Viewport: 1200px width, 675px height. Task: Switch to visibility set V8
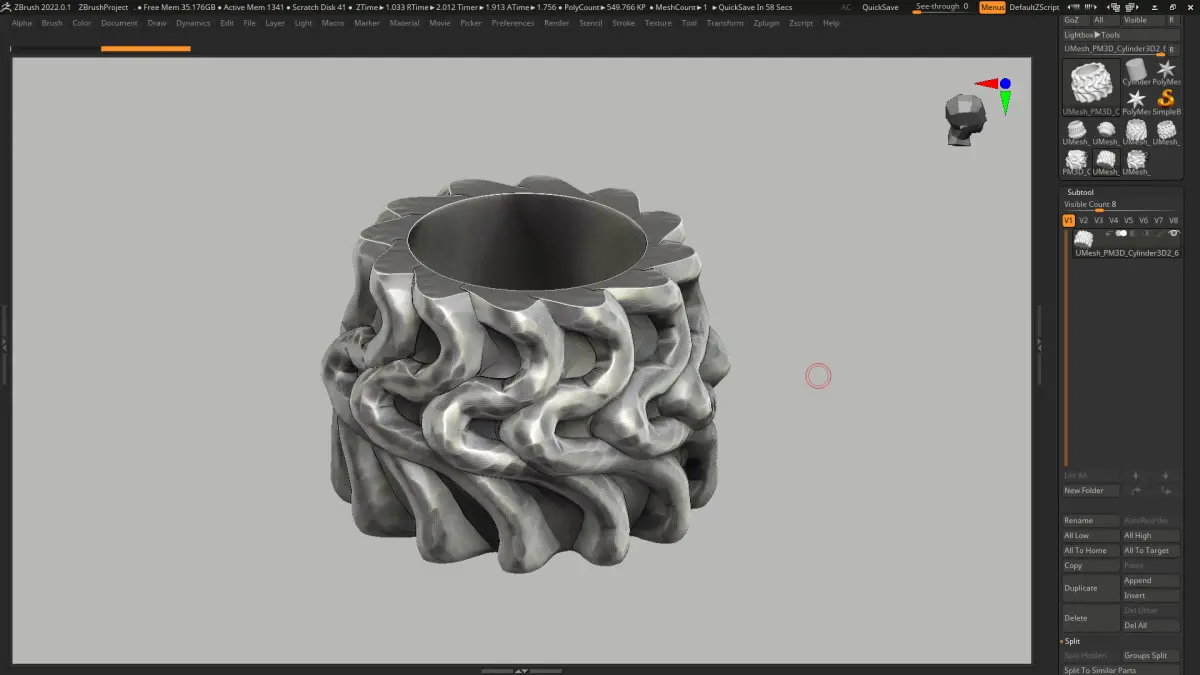coord(1173,220)
